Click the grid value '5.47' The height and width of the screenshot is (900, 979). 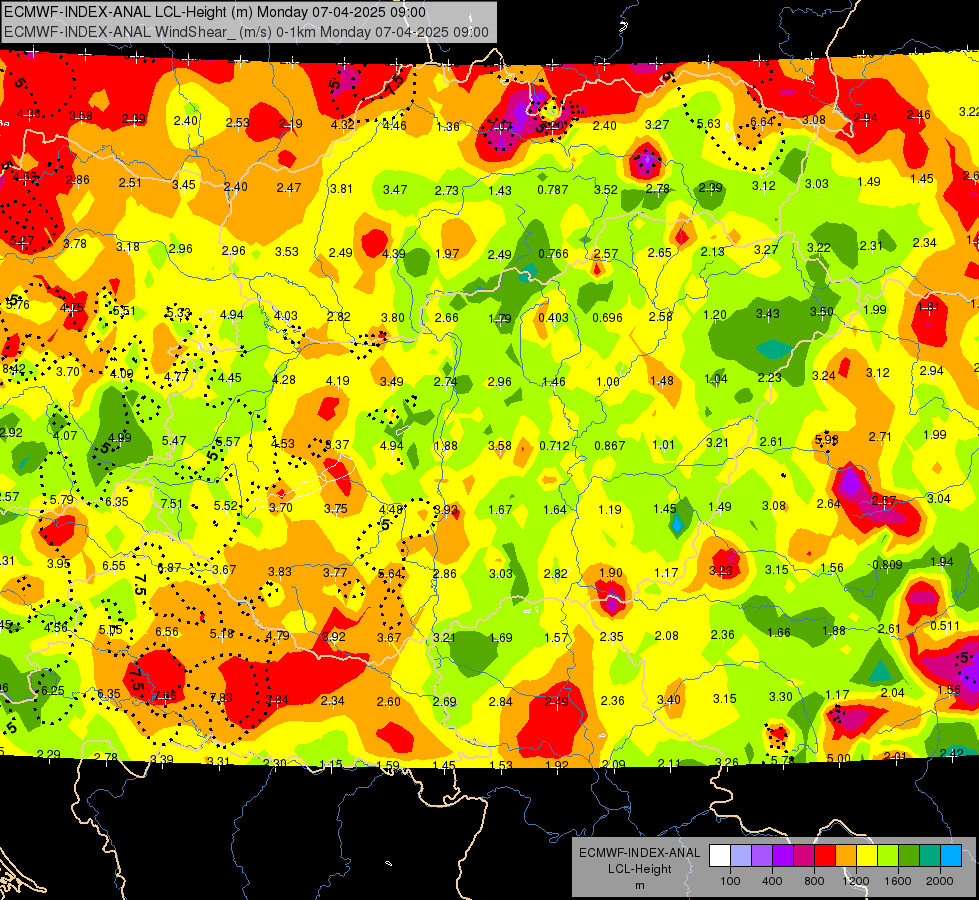pyautogui.click(x=174, y=440)
